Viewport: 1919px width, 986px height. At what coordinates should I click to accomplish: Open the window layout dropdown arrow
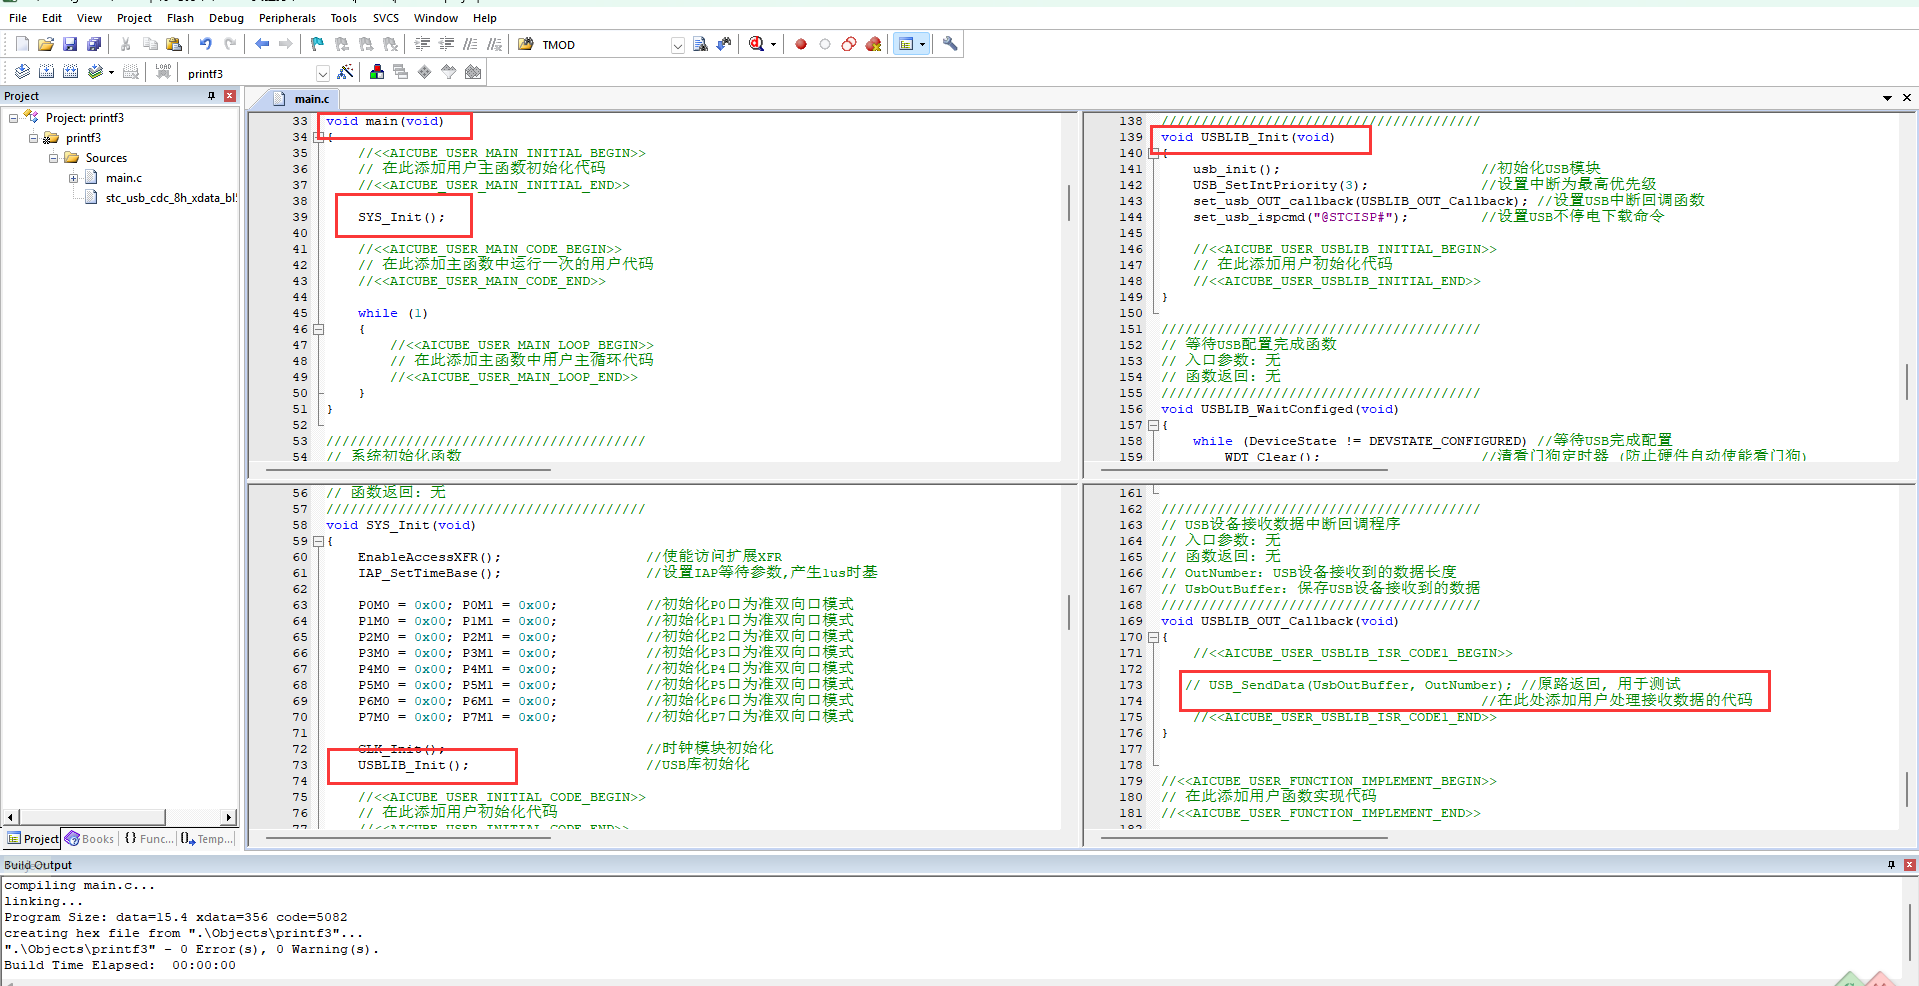(922, 44)
